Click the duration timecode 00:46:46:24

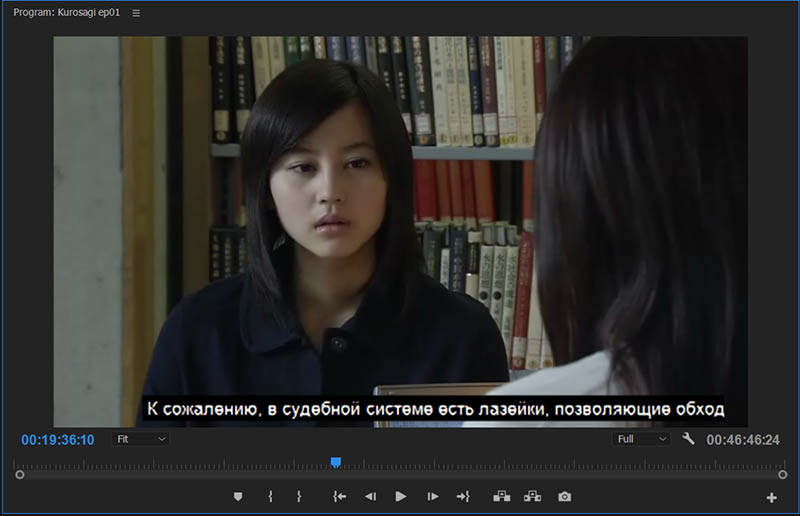point(743,440)
